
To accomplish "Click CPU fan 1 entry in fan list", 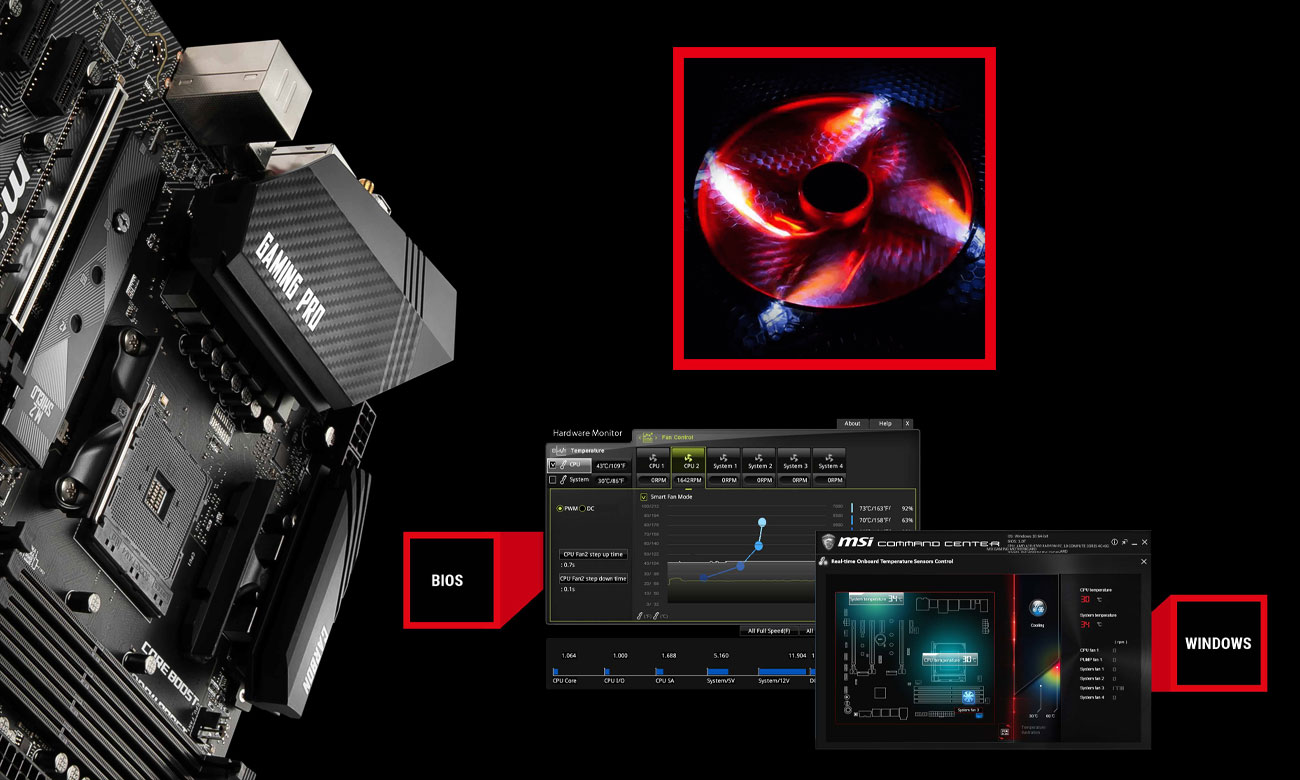I will [x=1098, y=650].
